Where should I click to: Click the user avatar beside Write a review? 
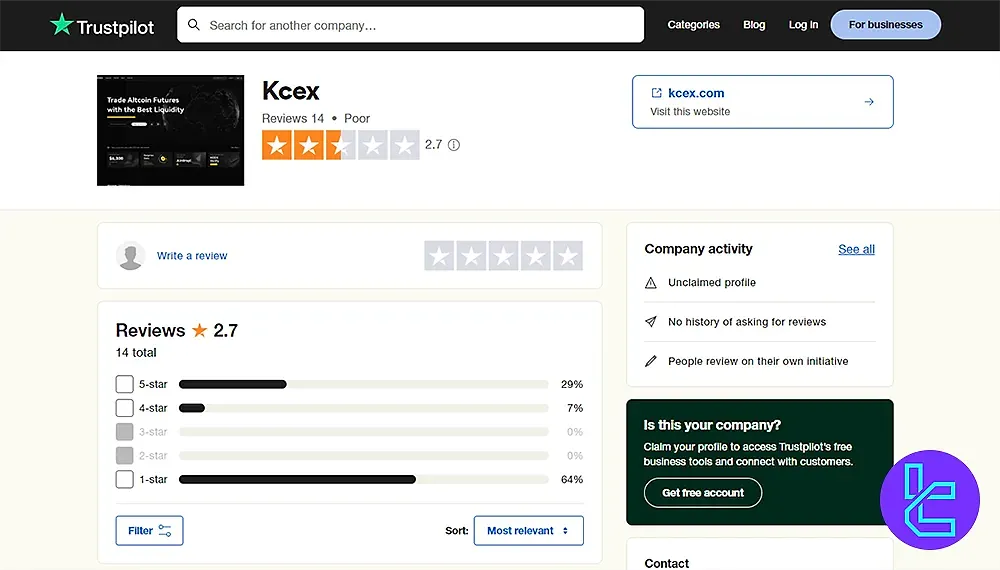coord(131,256)
